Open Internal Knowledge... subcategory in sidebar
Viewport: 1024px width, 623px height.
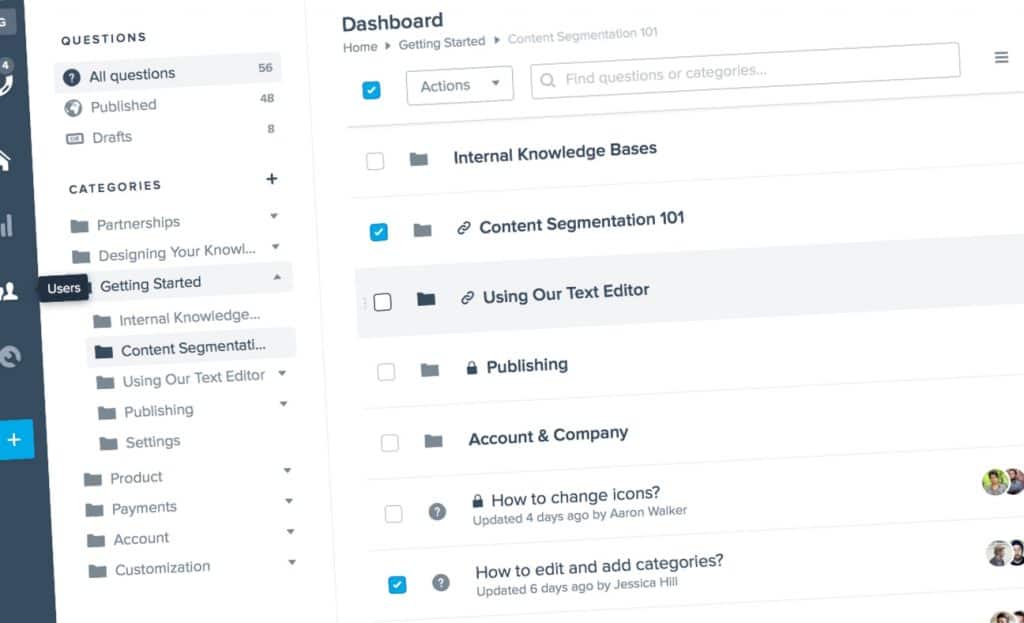click(190, 317)
